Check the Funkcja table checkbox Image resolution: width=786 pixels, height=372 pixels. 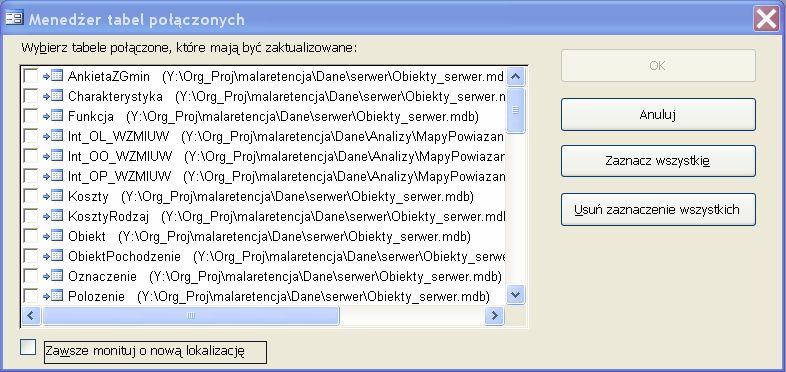(x=31, y=116)
